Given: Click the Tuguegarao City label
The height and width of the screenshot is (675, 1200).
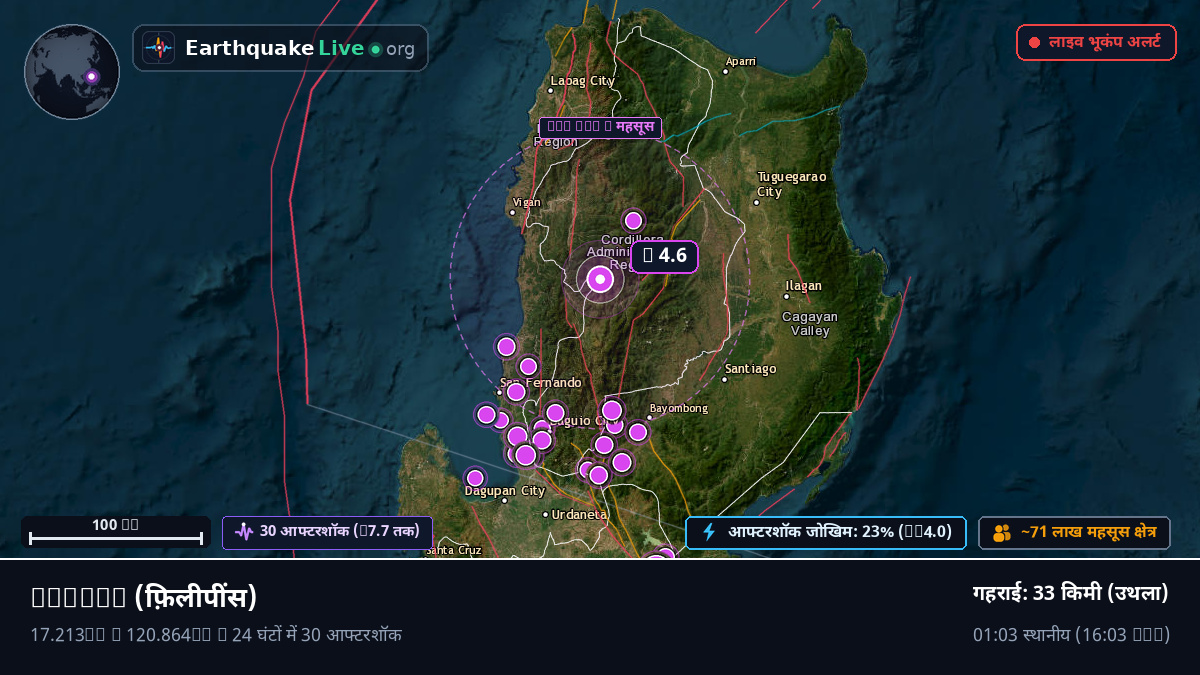Looking at the screenshot, I should [791, 184].
